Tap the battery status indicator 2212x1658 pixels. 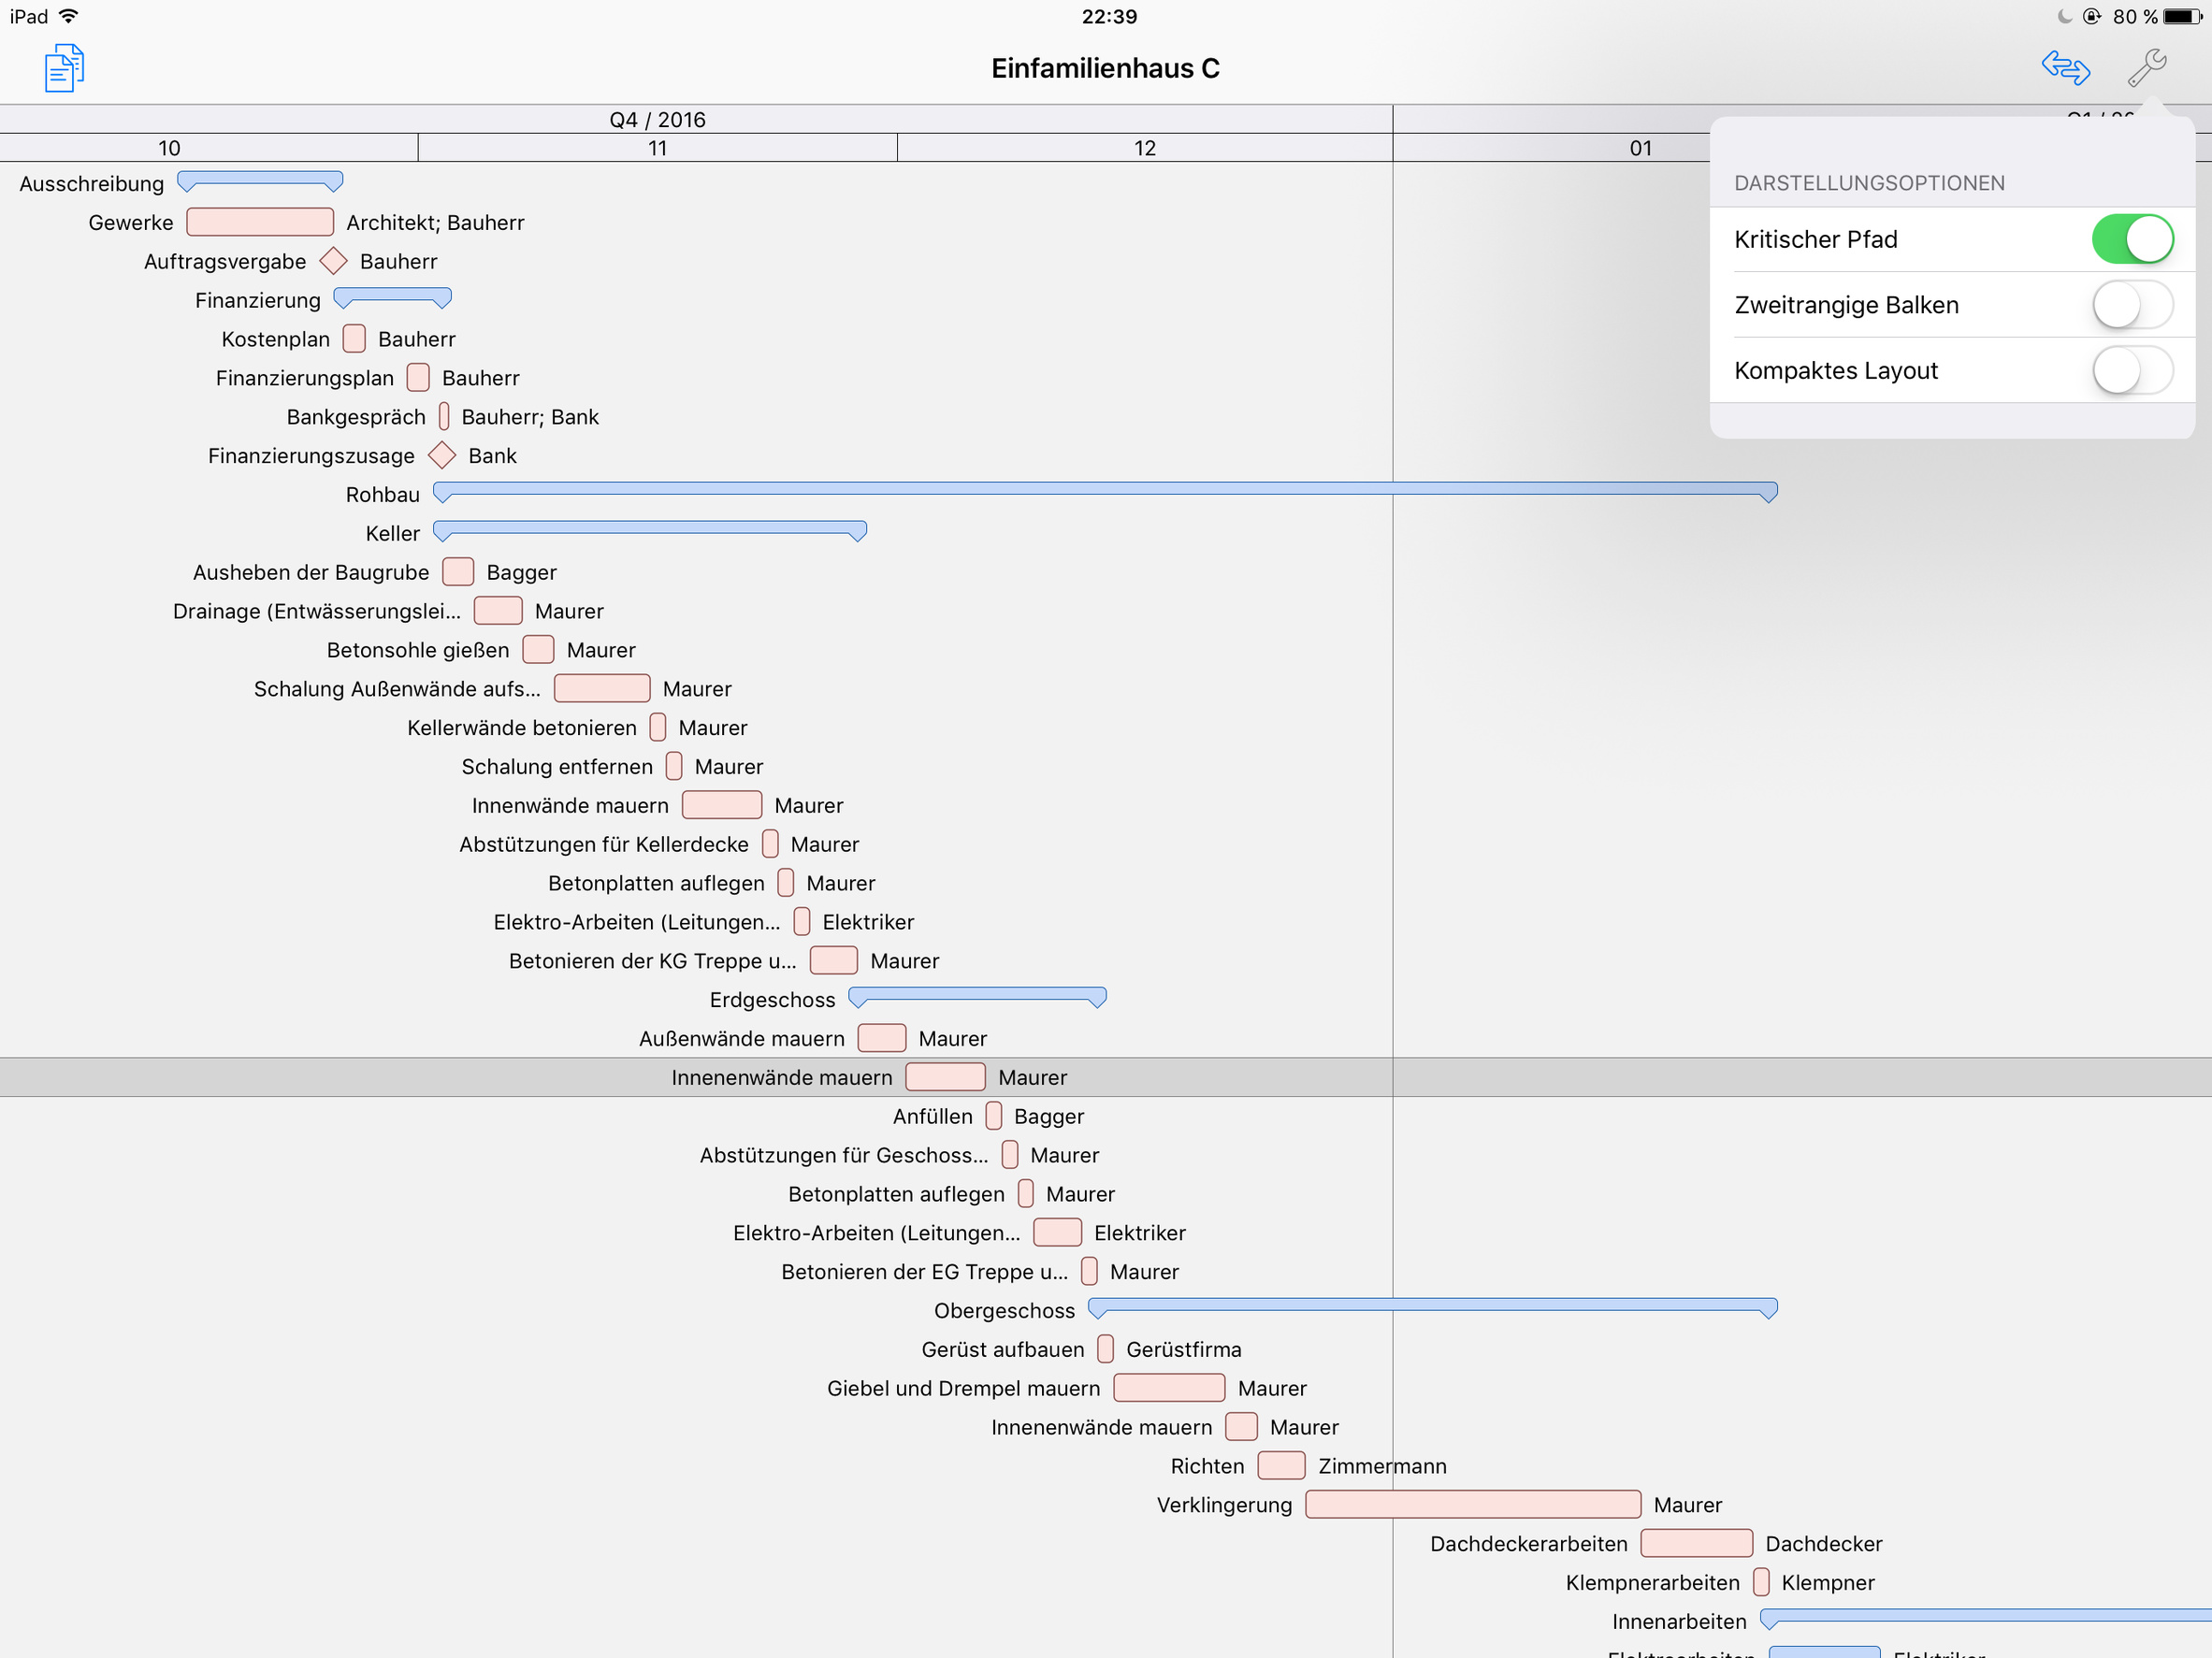tap(2181, 16)
